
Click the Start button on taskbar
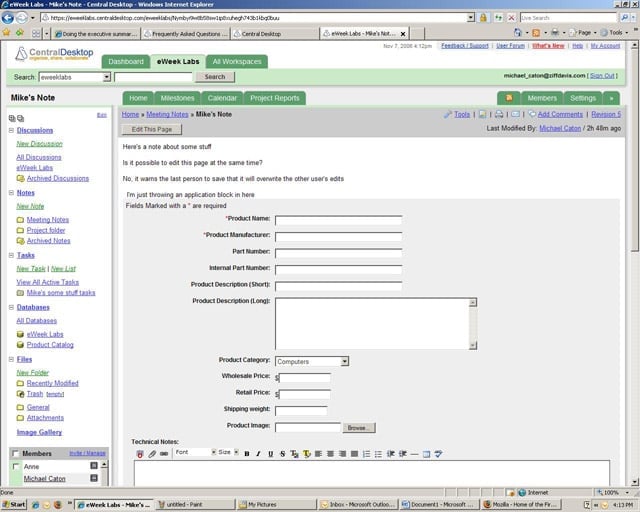click(x=13, y=505)
